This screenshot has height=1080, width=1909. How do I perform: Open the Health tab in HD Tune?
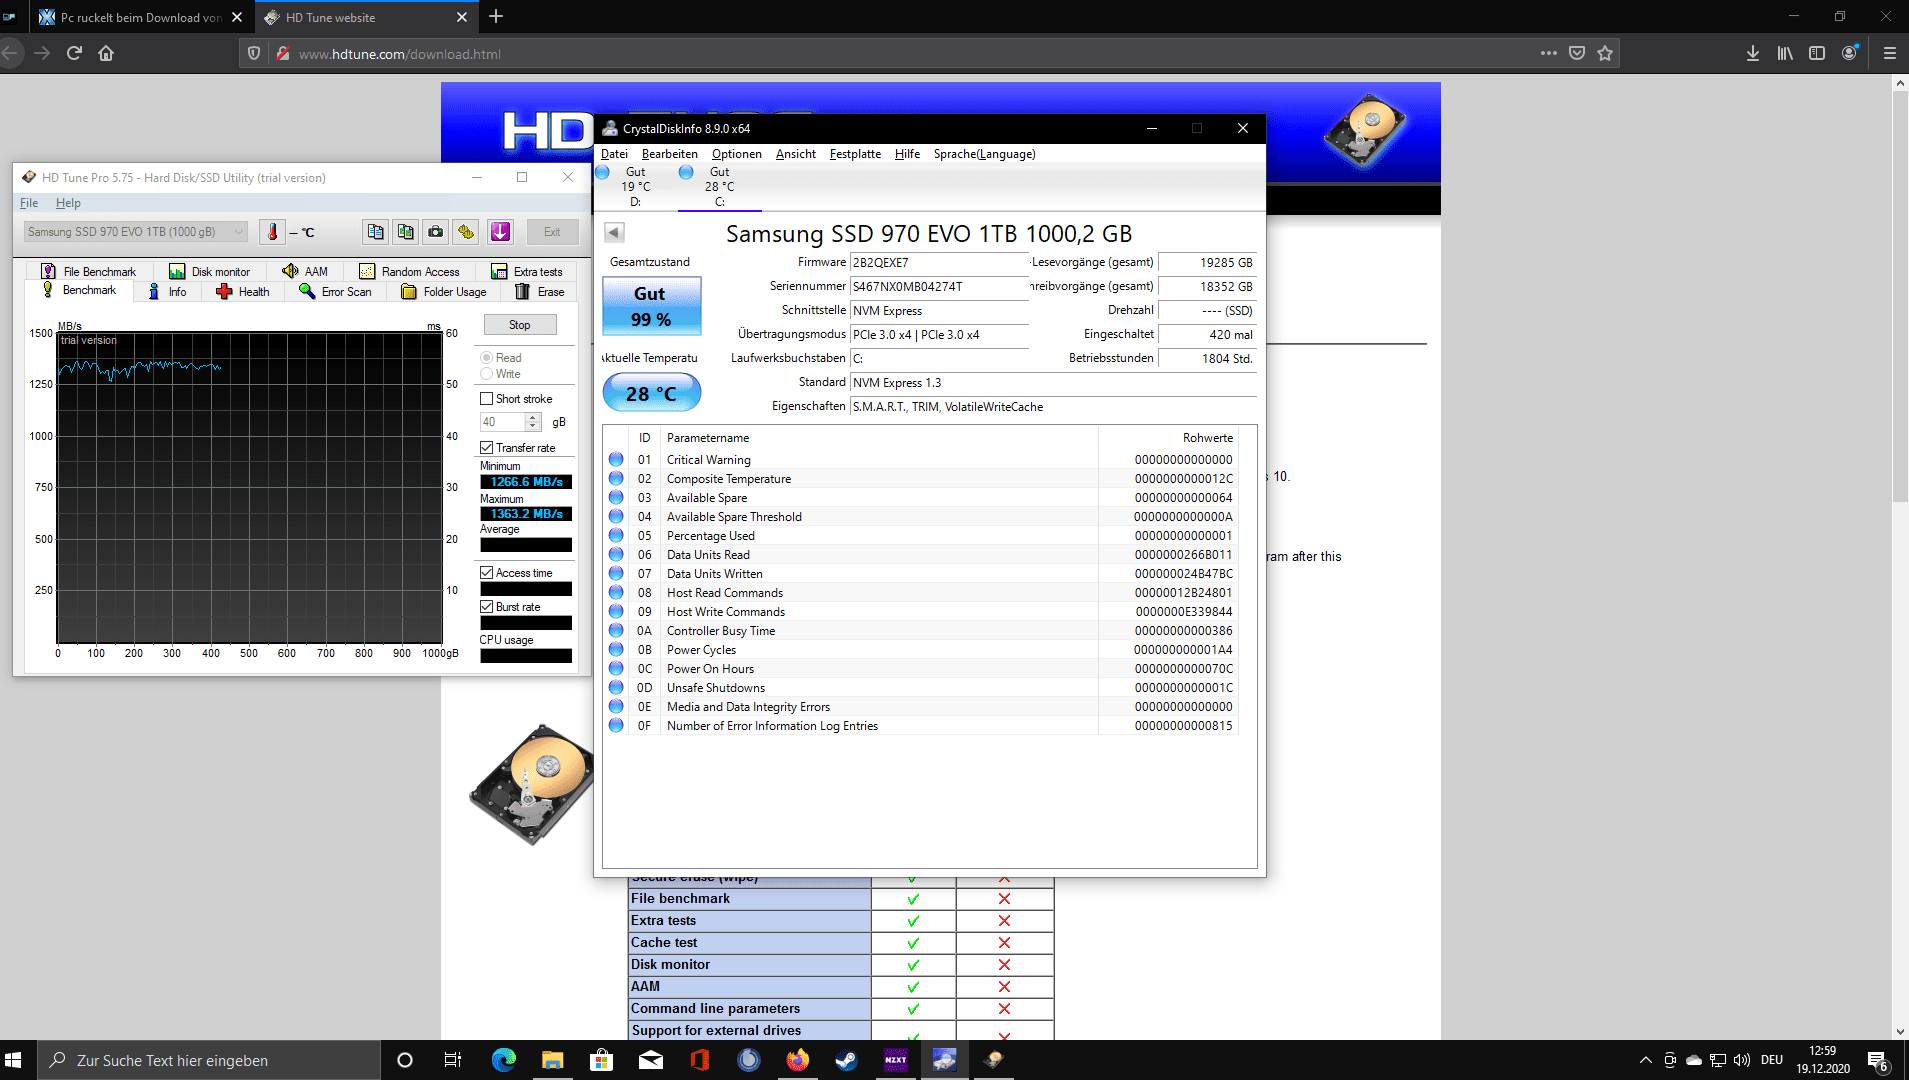point(243,292)
